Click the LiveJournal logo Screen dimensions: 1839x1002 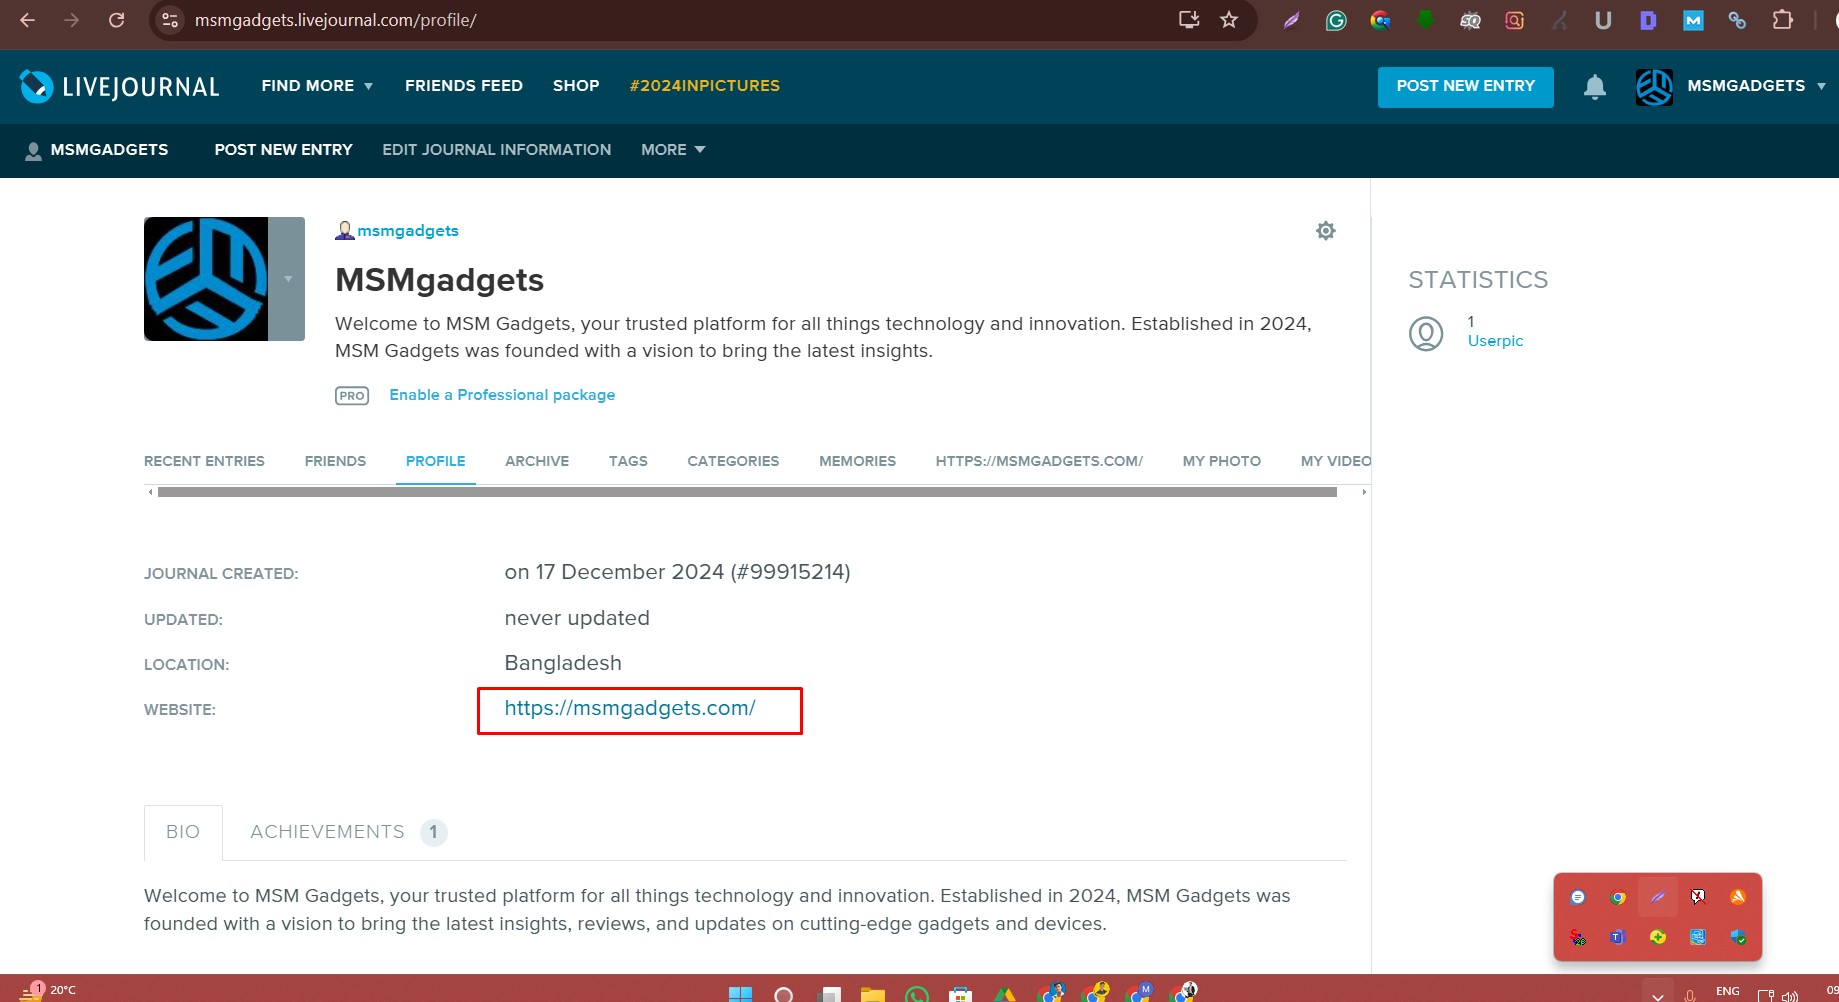coord(119,87)
